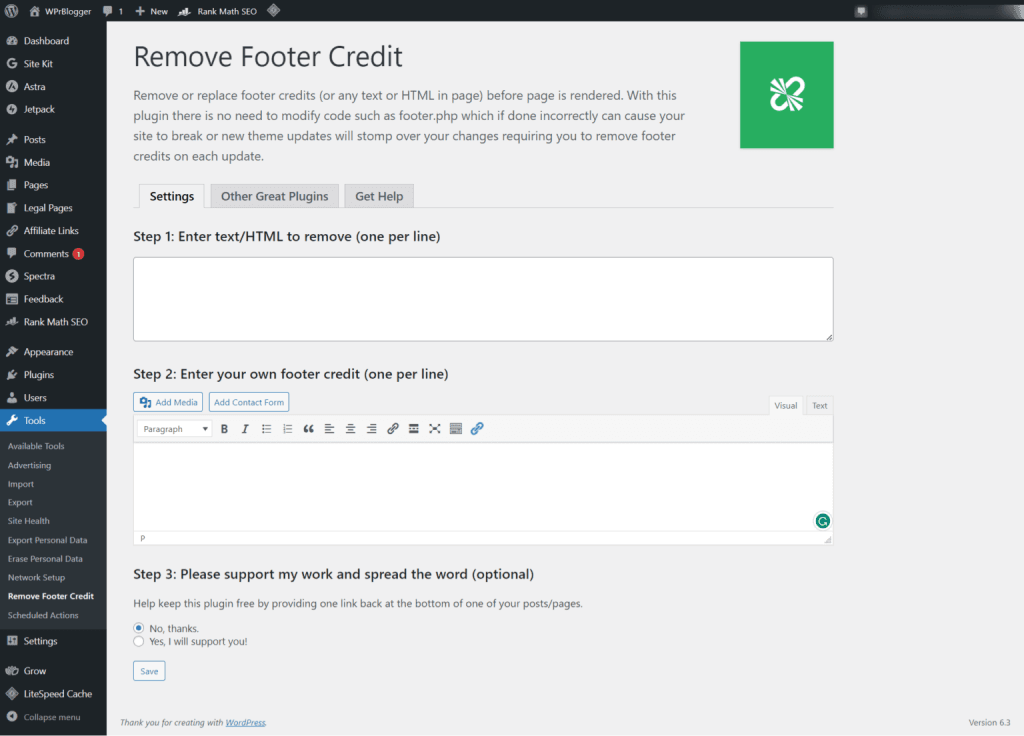Click the Add Media button
Screen dimensions: 1024x736
point(168,402)
